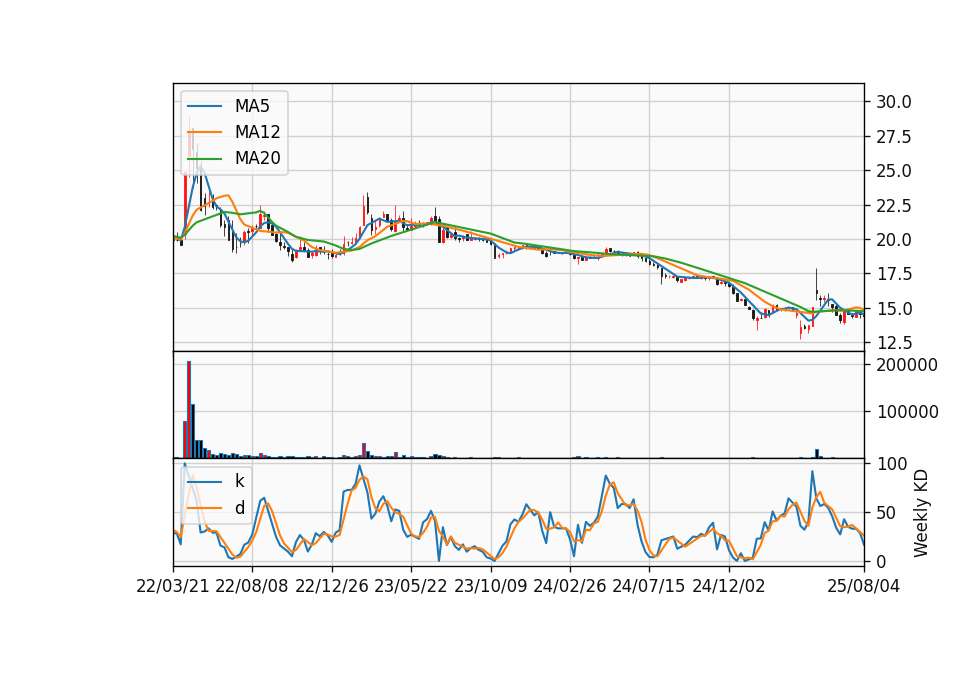Click the Weekly KD axis label
This screenshot has width=960, height=690.
tap(920, 513)
